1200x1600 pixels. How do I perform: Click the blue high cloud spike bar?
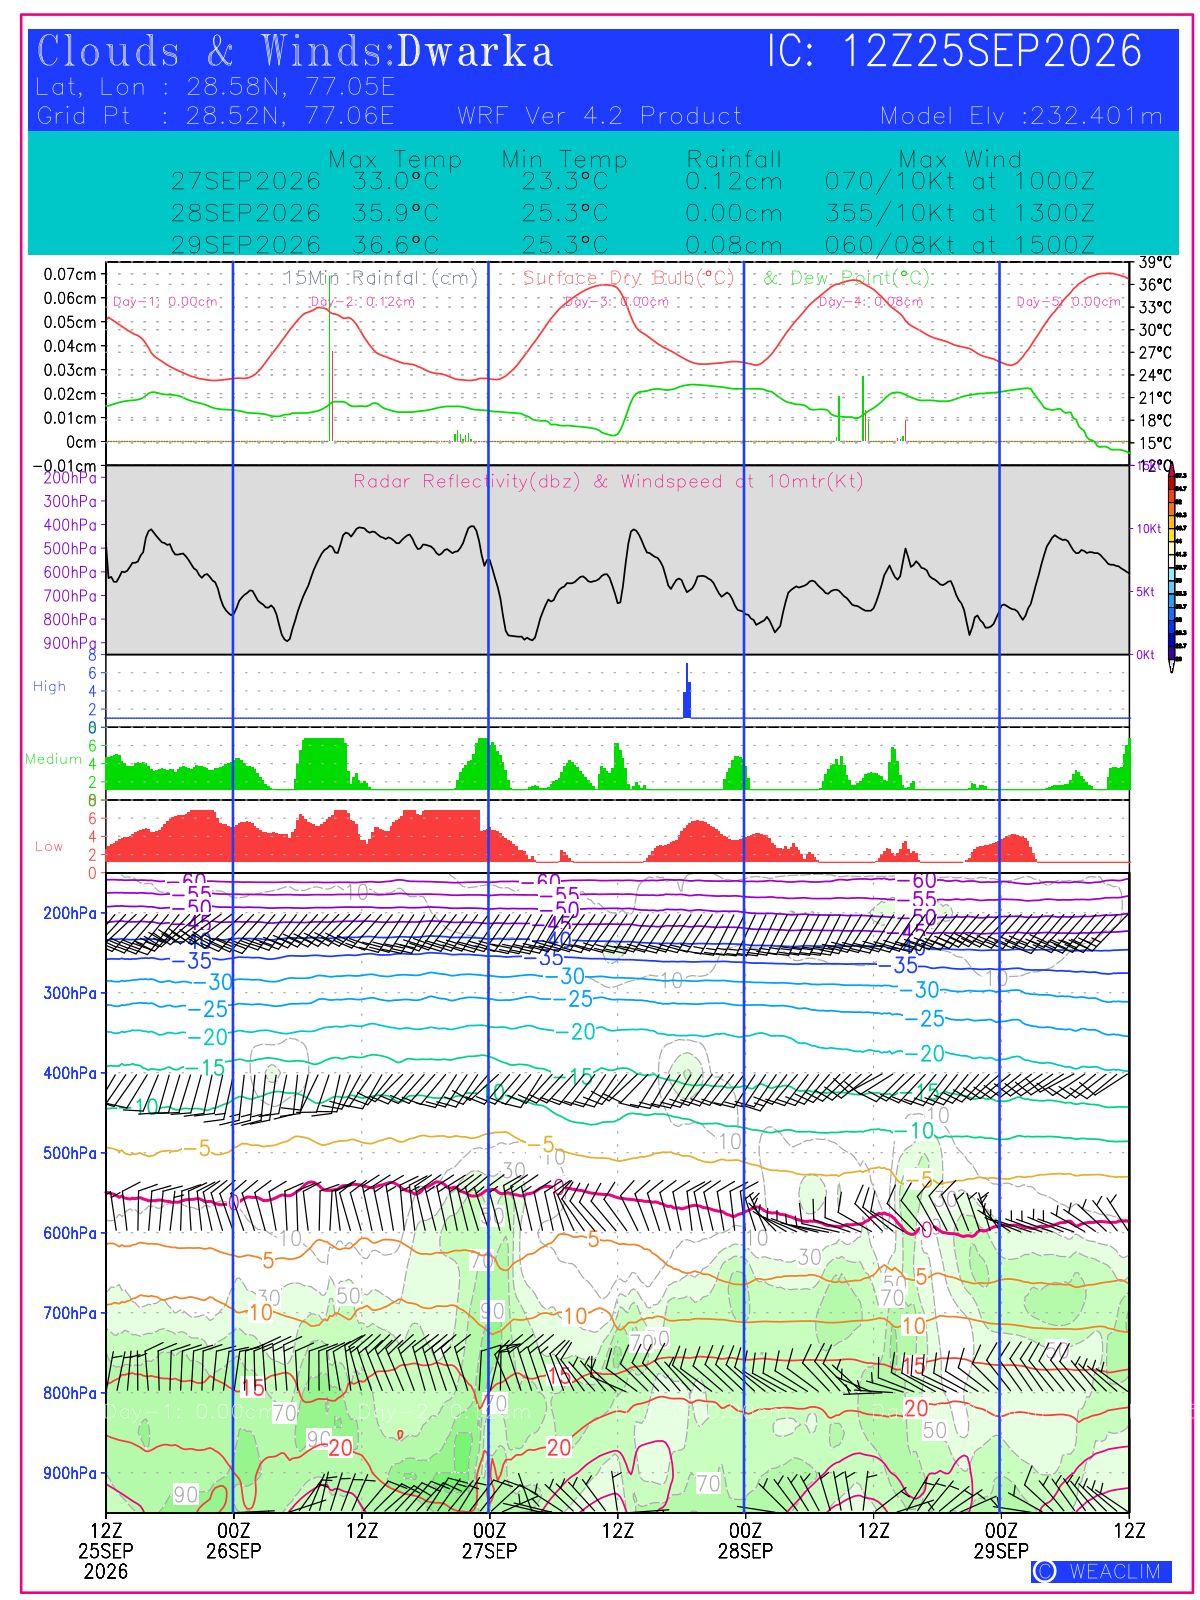[687, 690]
